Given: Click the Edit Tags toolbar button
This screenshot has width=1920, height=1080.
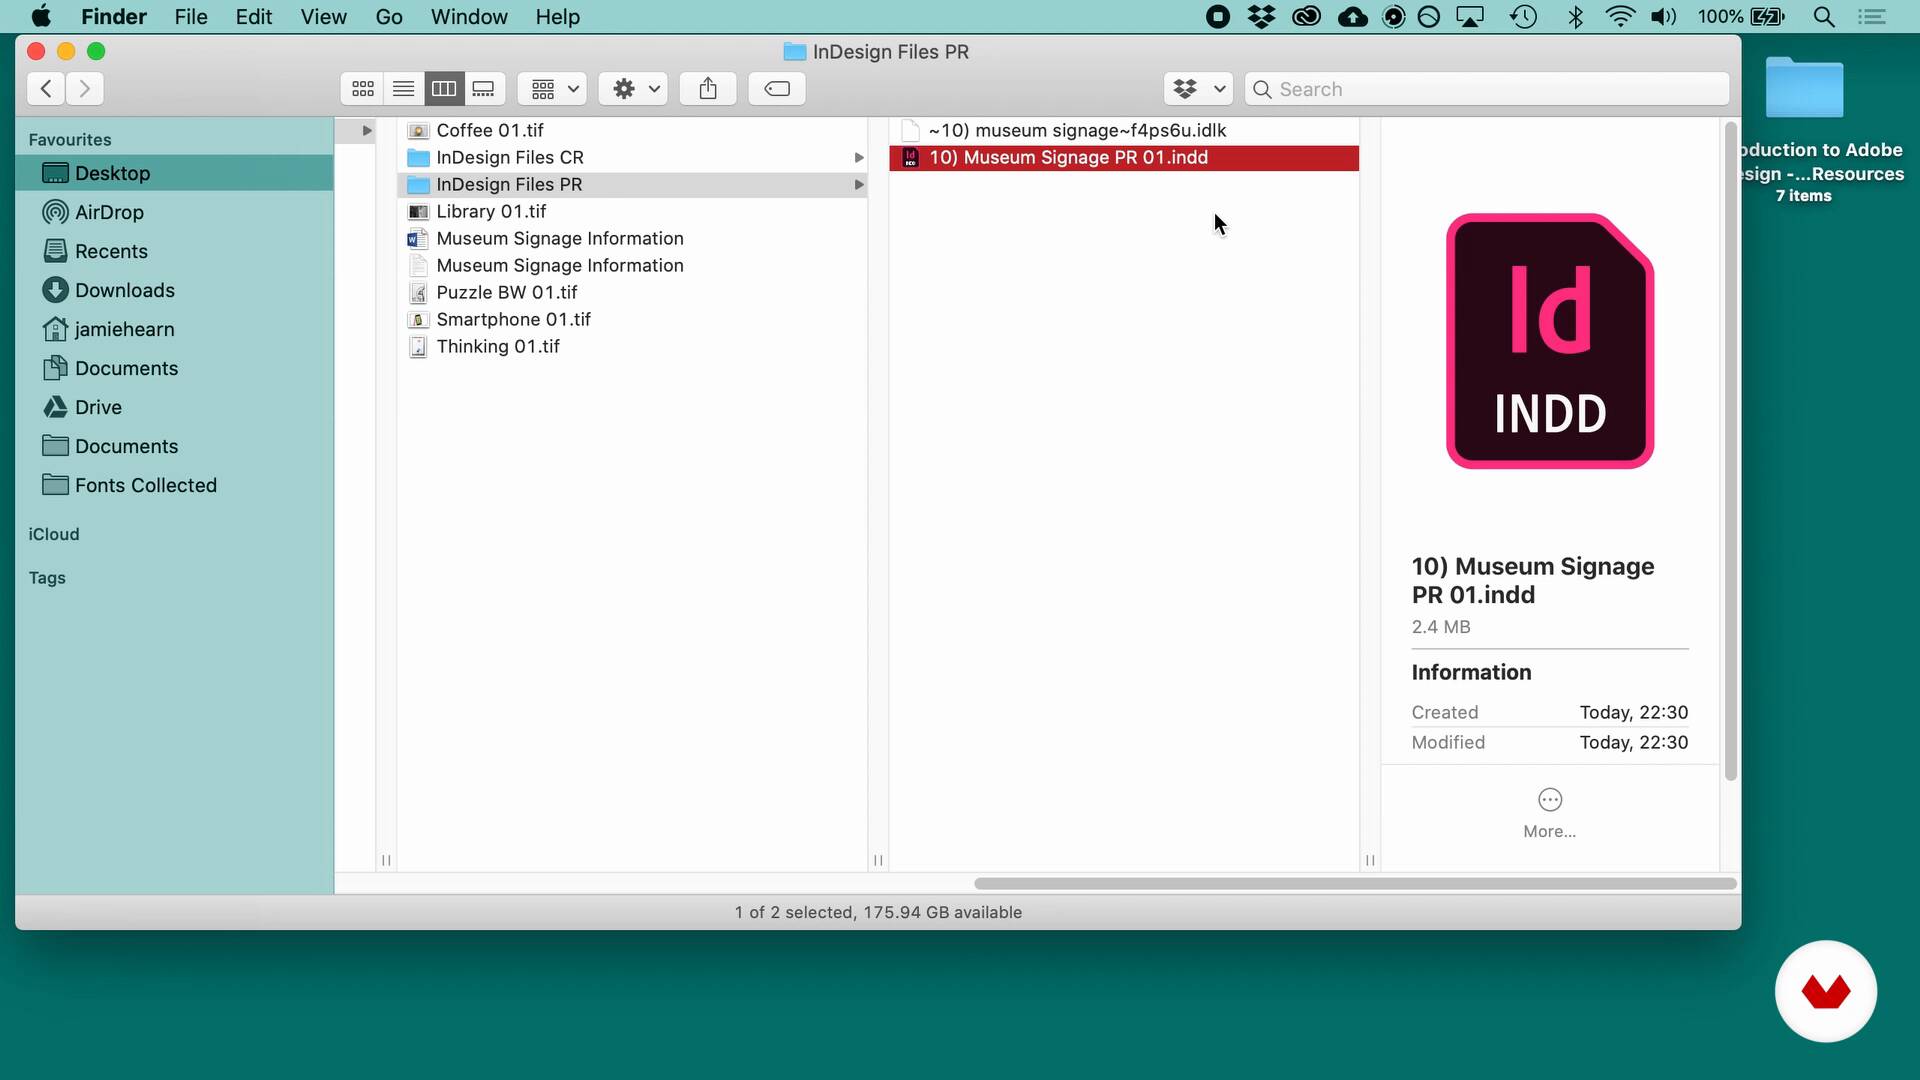Looking at the screenshot, I should click(777, 89).
